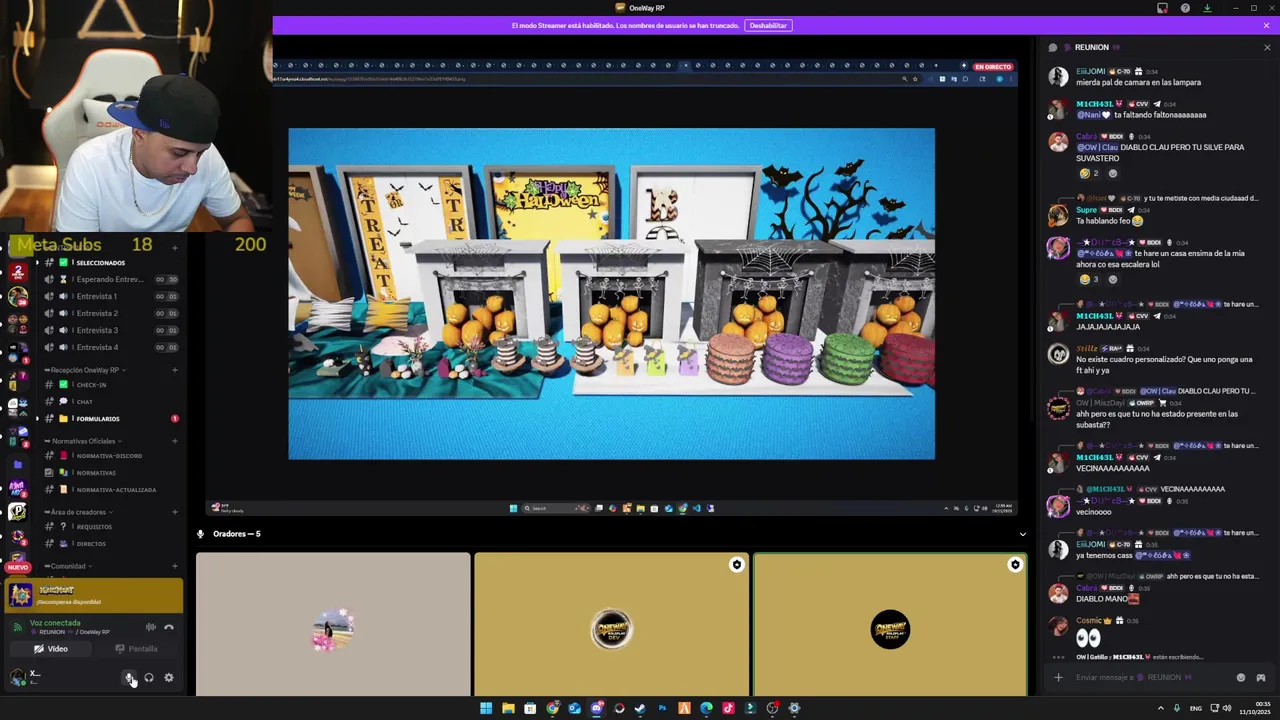1280x720 pixels.
Task: Open the Discord inbox icon in the title bar
Action: [x=1162, y=8]
